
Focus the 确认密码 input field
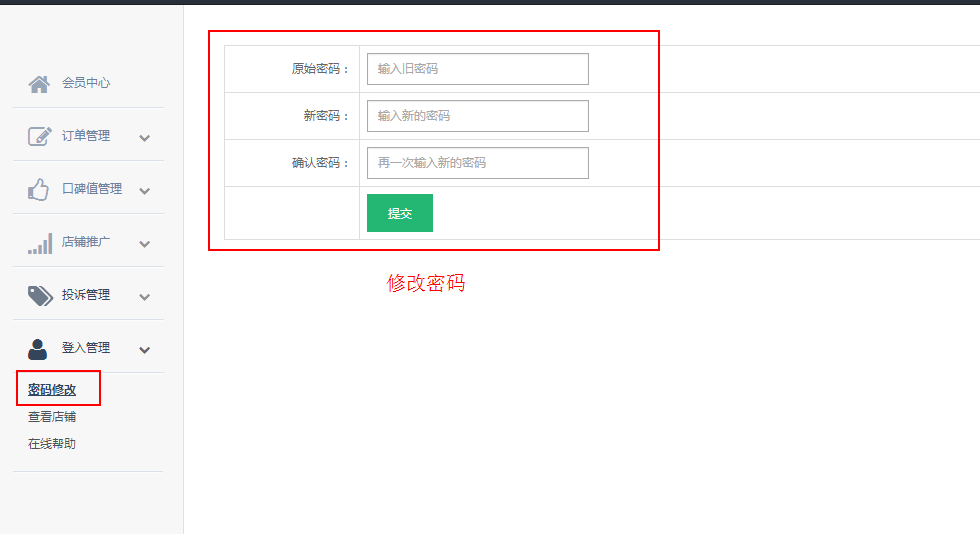pos(478,163)
